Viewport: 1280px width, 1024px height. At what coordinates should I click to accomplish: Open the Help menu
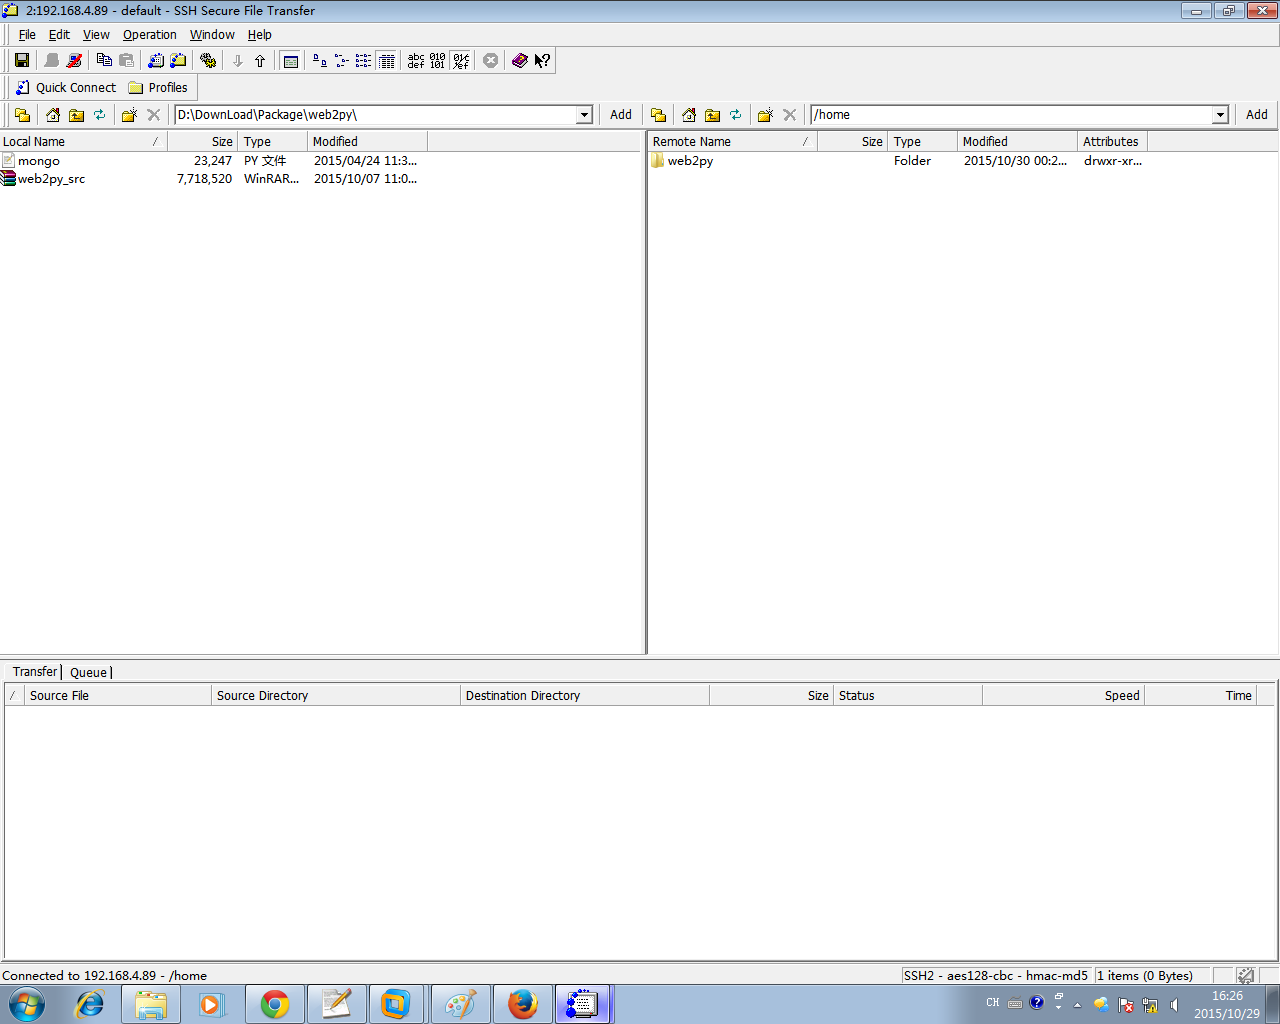(x=260, y=35)
